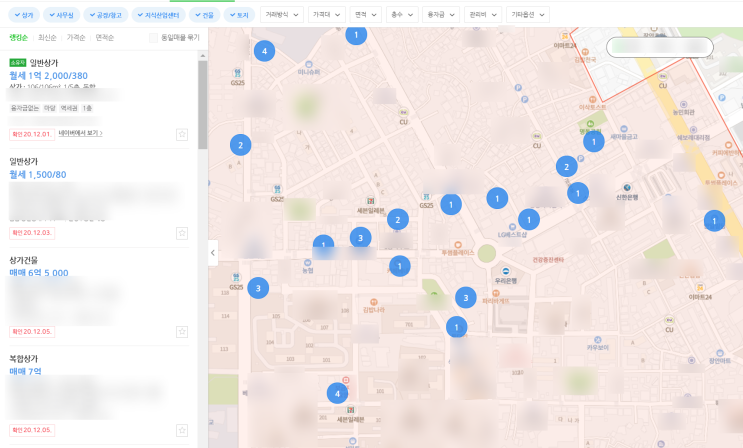
Task: Click the 농민회관 map icon
Action: pos(683,104)
